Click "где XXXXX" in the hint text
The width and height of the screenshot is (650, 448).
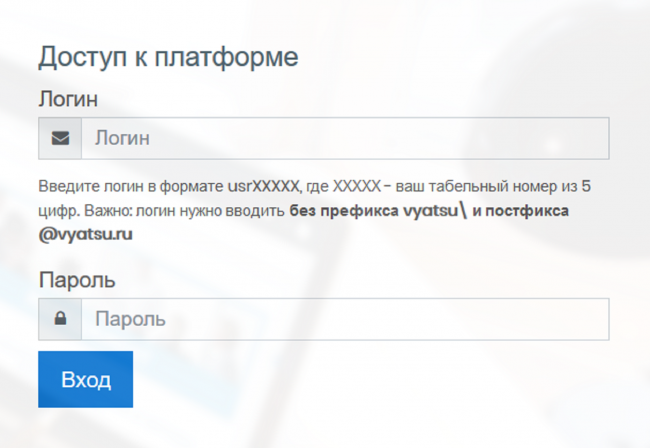(340, 187)
